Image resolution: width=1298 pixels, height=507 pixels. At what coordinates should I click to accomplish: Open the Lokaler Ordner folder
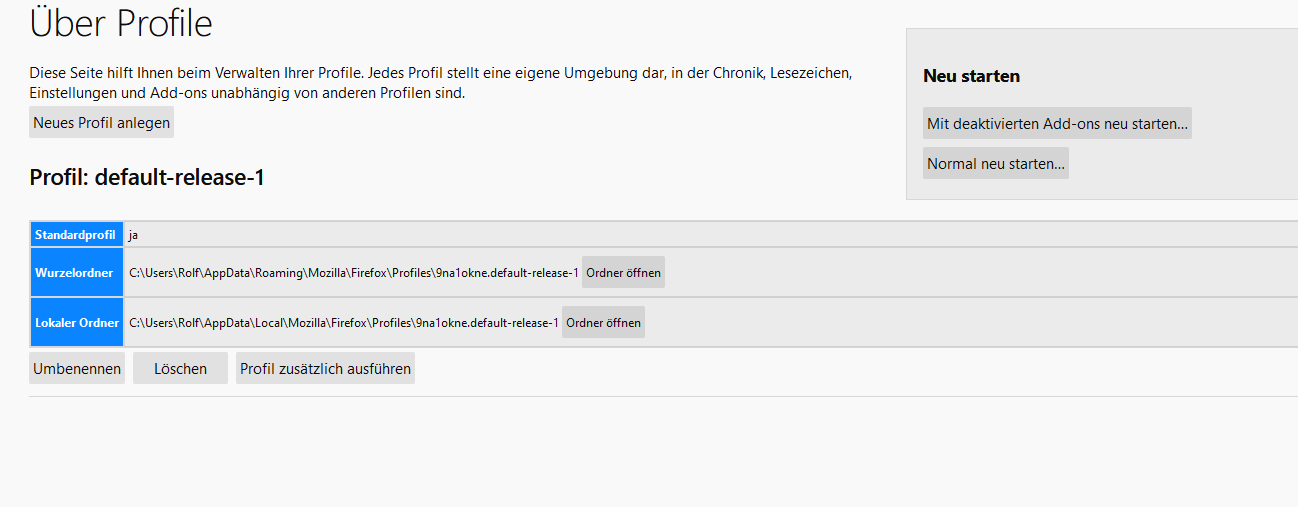pyautogui.click(x=603, y=323)
